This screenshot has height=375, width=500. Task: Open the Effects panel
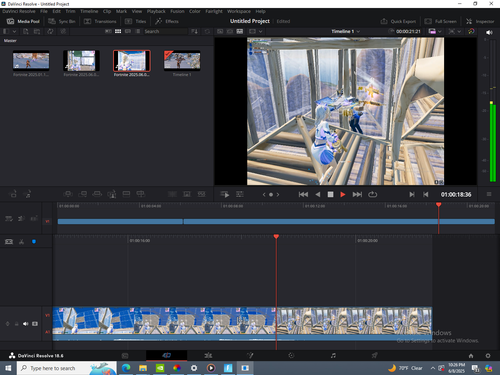click(167, 21)
